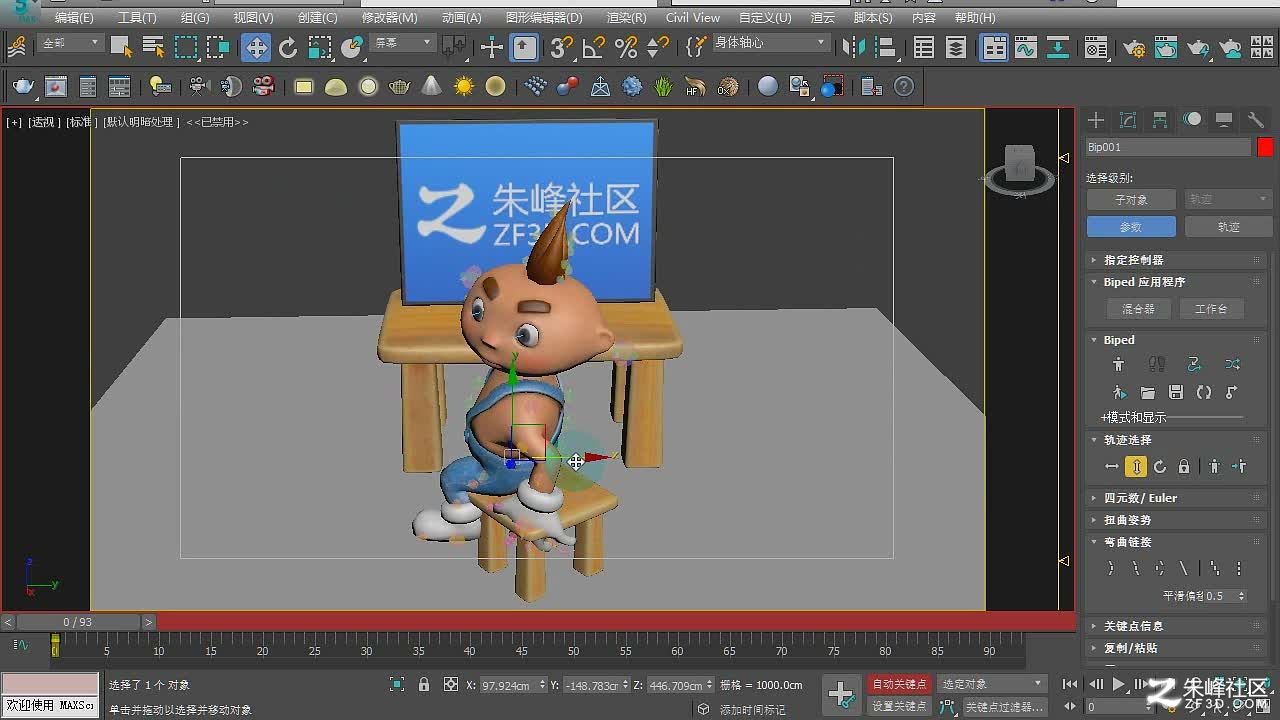Choose the rectangular selection region tool
Screen dimensions: 1280x720
tap(185, 47)
